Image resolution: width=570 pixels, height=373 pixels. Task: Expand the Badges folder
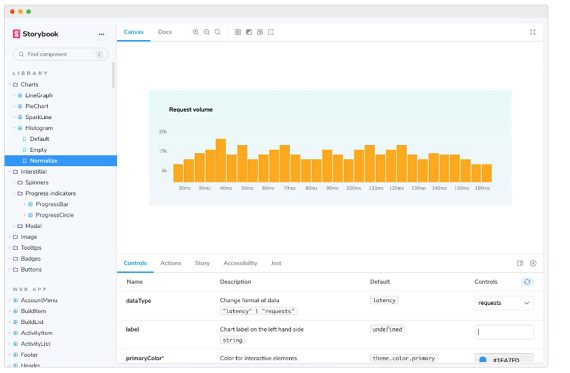click(10, 259)
